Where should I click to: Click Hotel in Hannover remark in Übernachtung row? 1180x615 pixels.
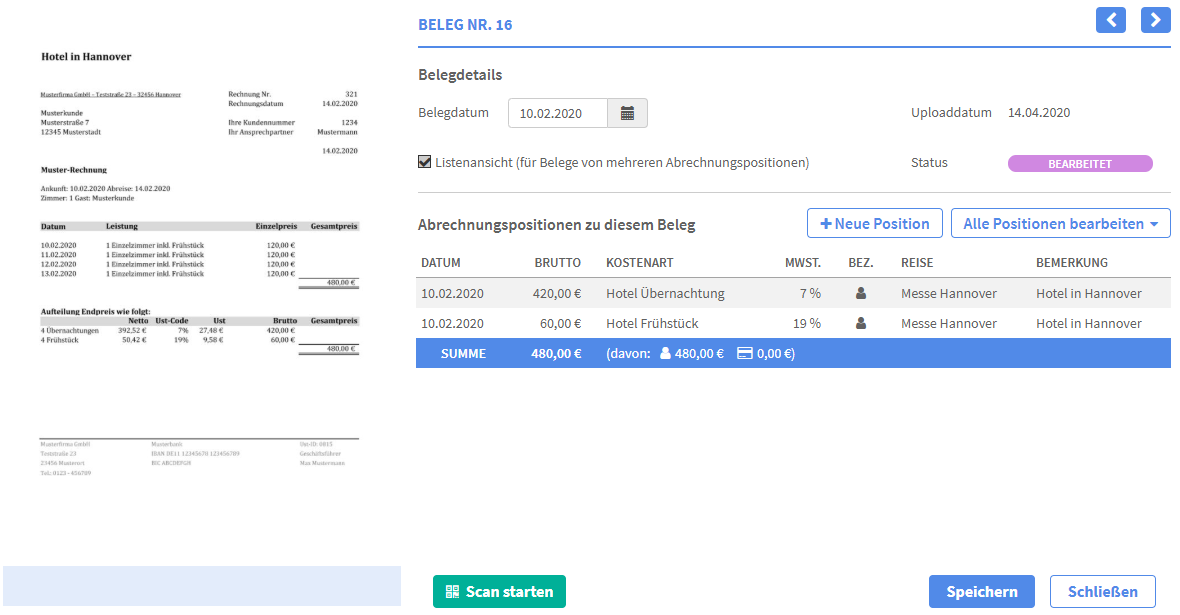[x=1088, y=294]
